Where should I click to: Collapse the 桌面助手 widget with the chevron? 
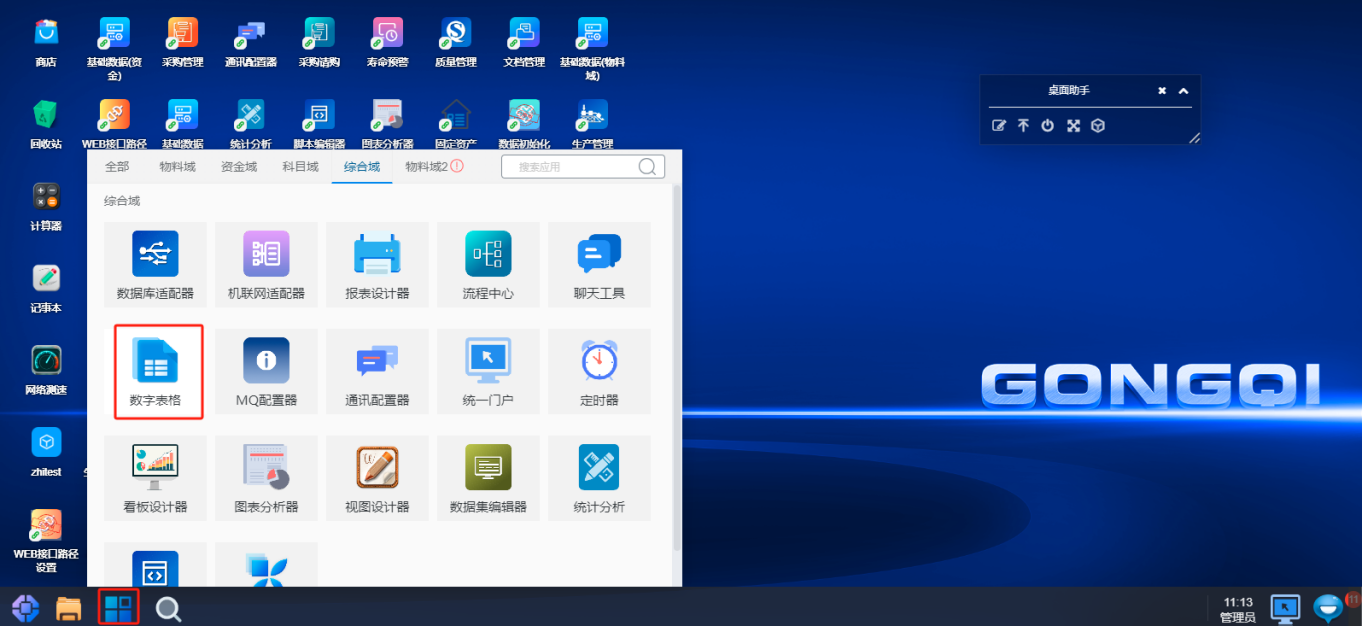tap(1183, 91)
